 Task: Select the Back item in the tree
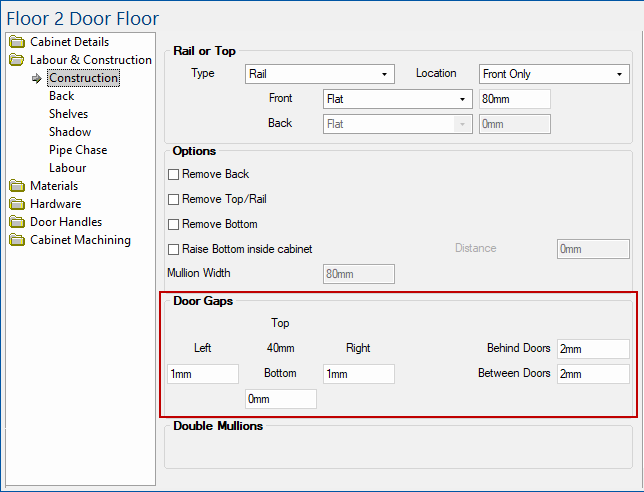point(62,96)
